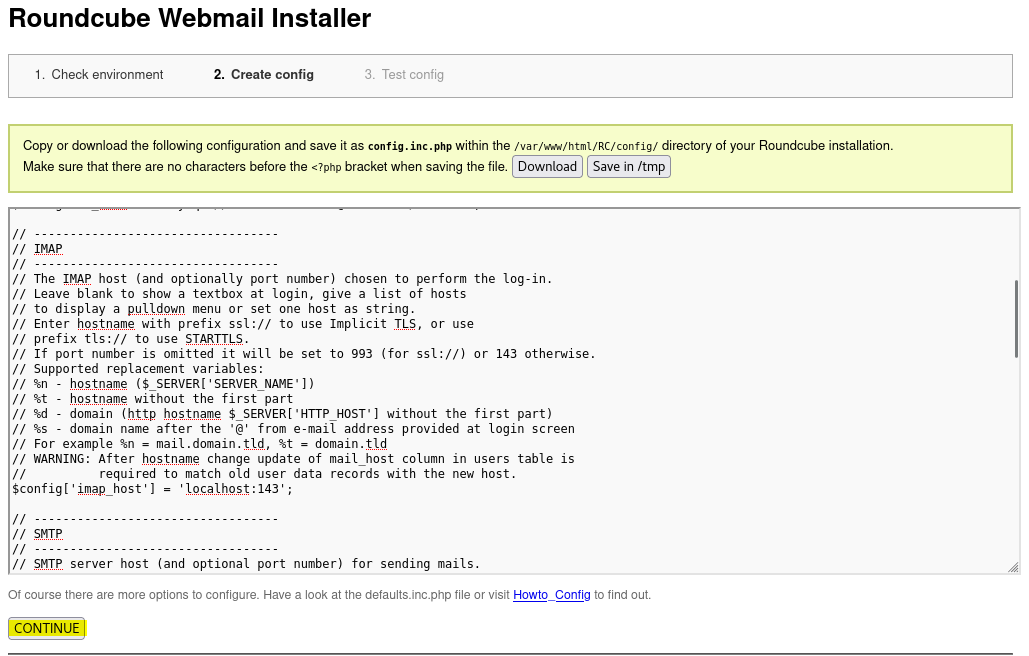Click the config textarea scrollbar thumb
1029x656 pixels.
point(1016,319)
